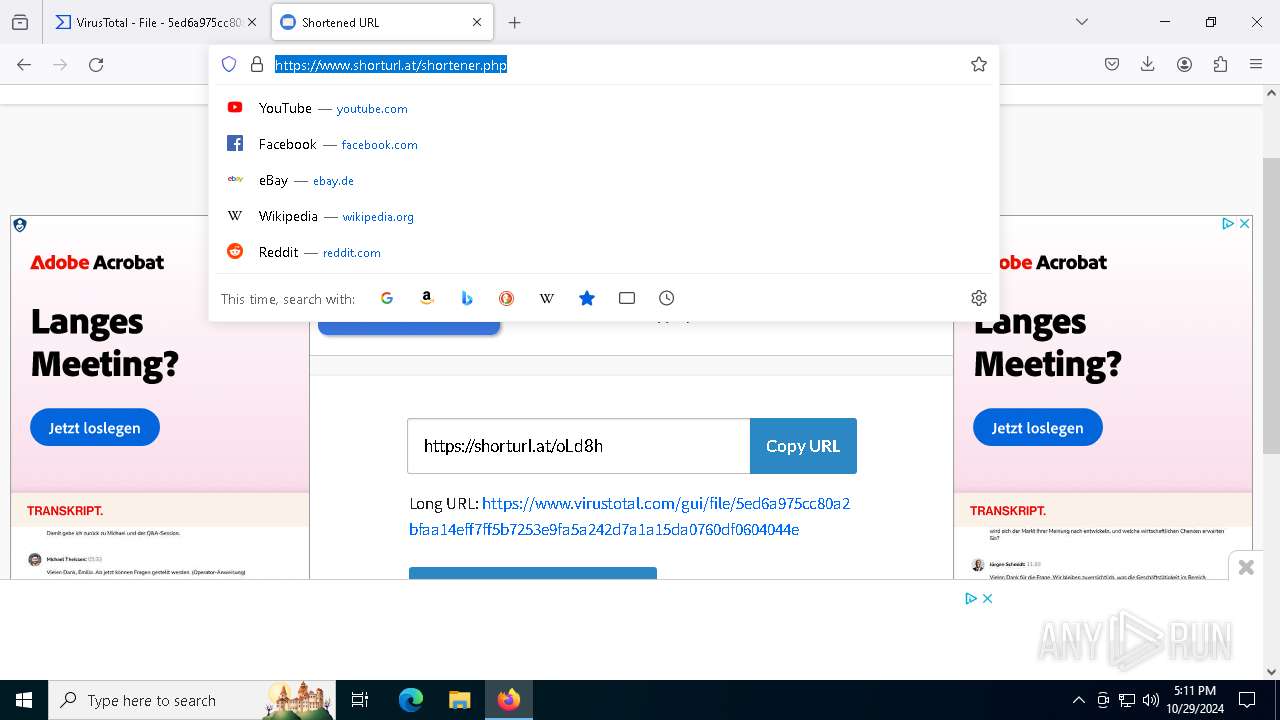The height and width of the screenshot is (720, 1280).
Task: Open the tracking protection shield
Action: [x=229, y=64]
